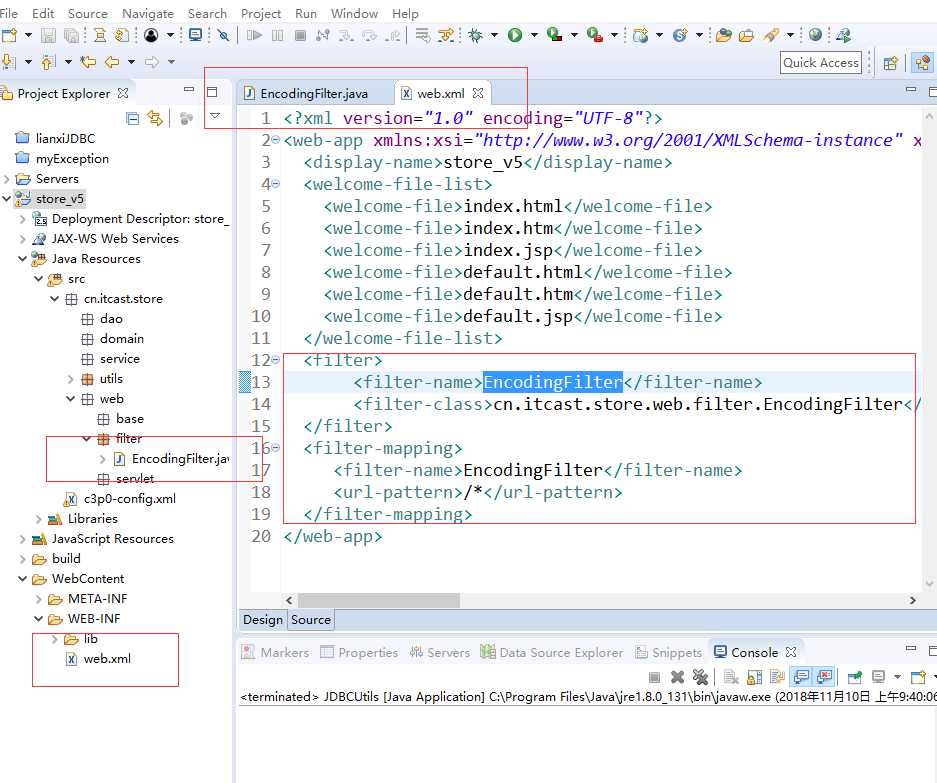The height and width of the screenshot is (783, 937).
Task: Open the Navigate menu
Action: coord(148,13)
